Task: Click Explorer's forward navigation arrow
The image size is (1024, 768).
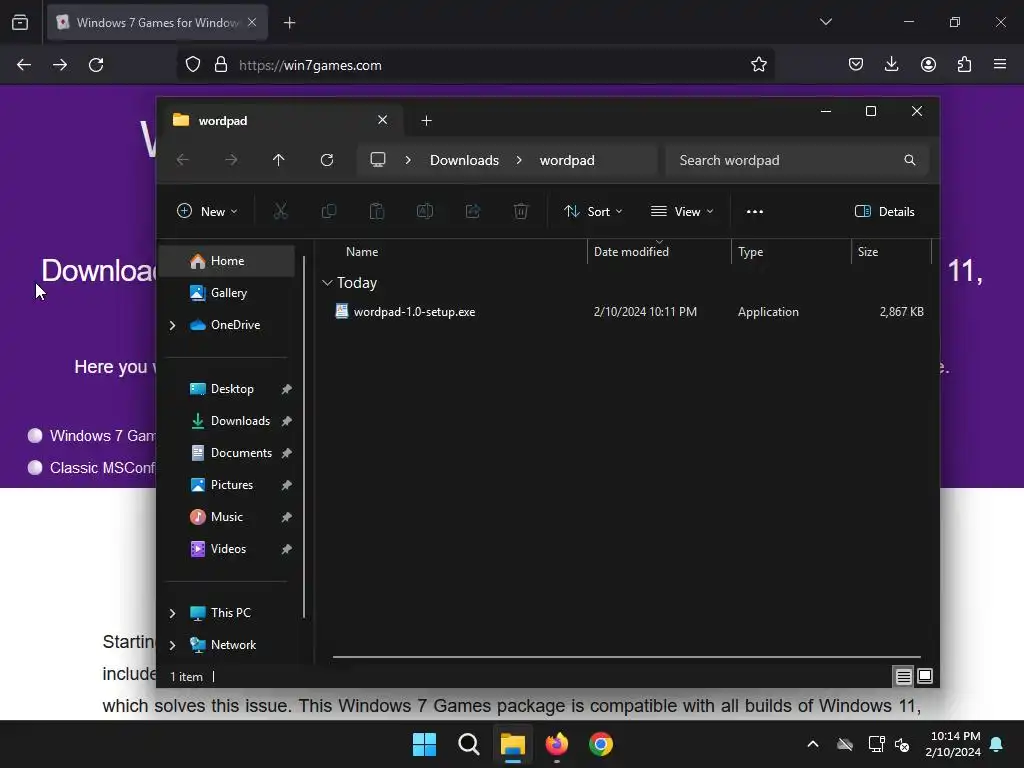Action: point(231,160)
